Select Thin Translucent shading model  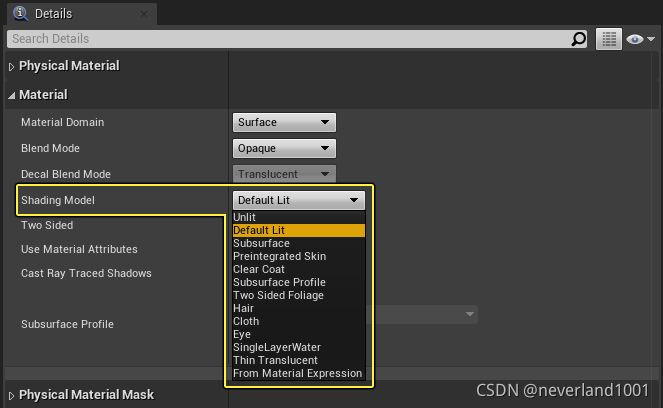(x=299, y=360)
